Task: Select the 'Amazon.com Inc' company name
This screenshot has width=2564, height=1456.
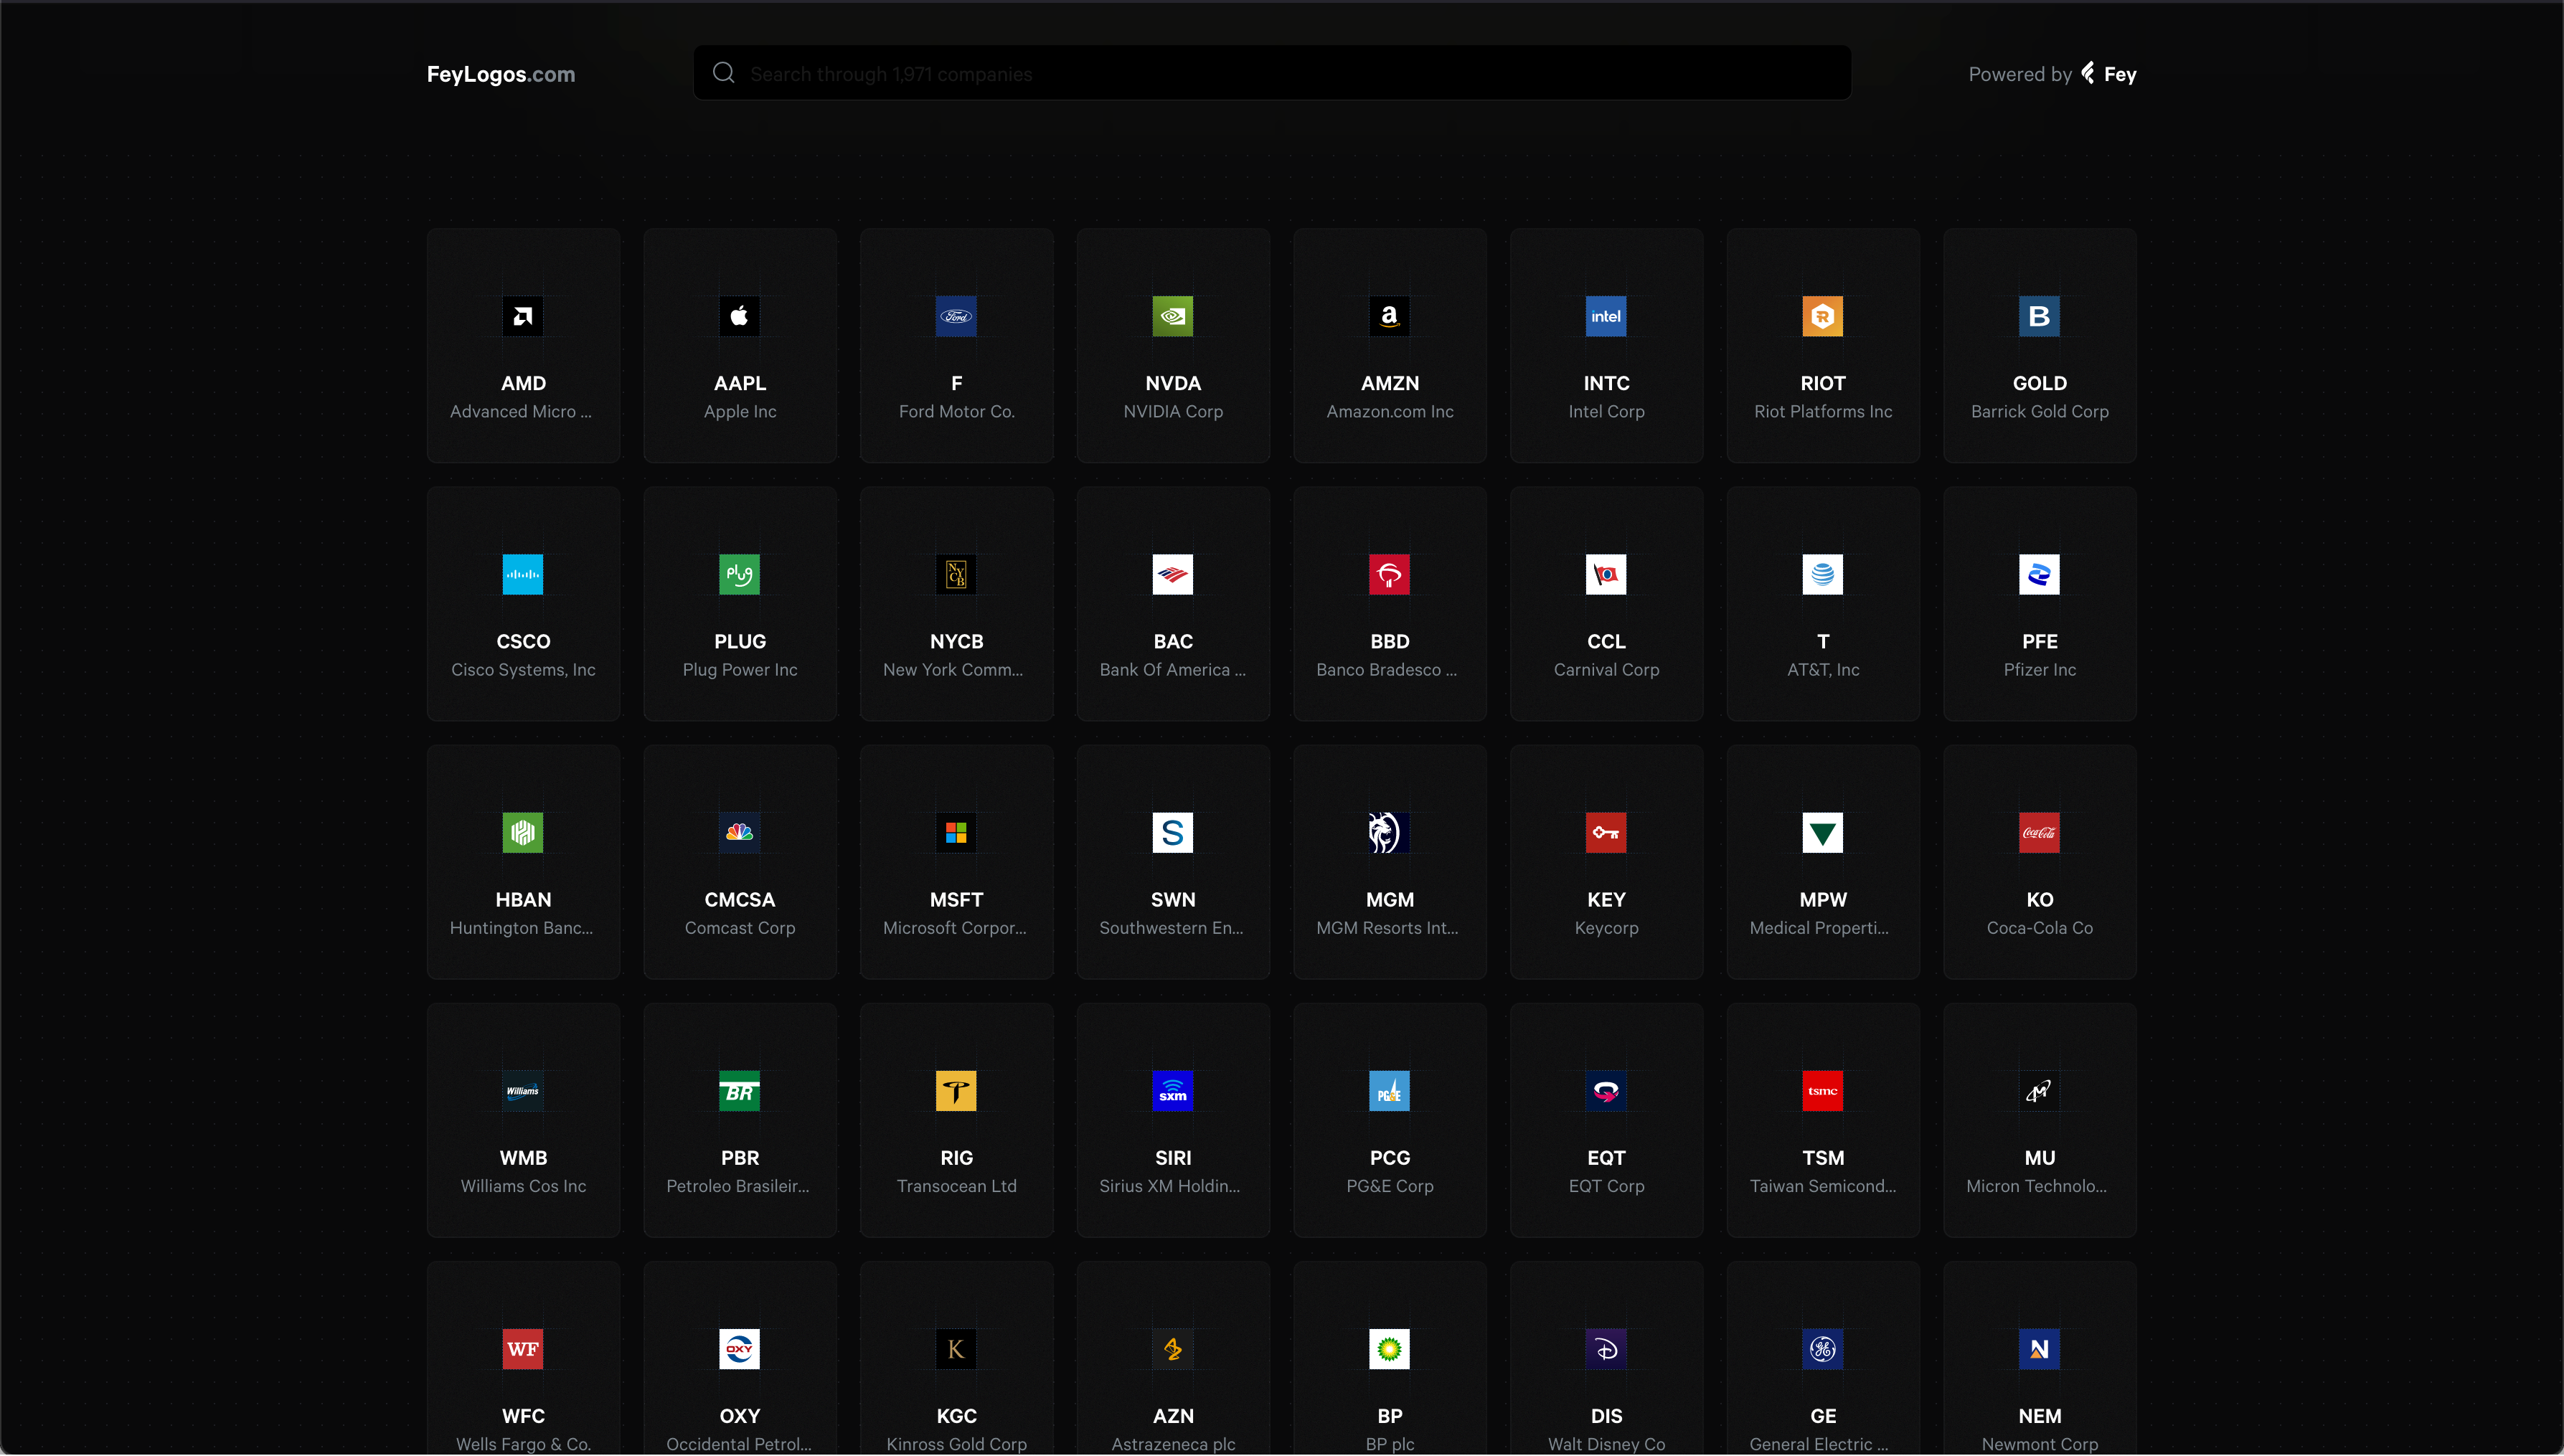Action: [x=1390, y=412]
